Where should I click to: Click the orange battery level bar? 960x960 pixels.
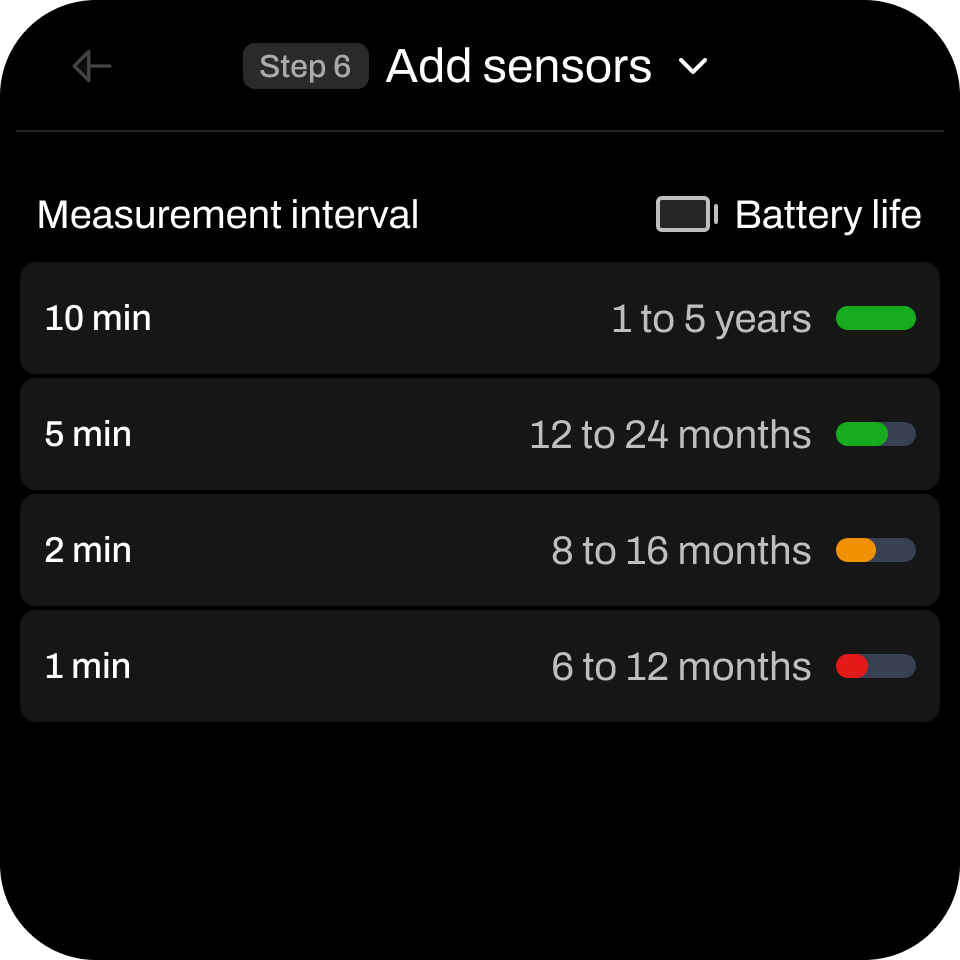click(875, 550)
